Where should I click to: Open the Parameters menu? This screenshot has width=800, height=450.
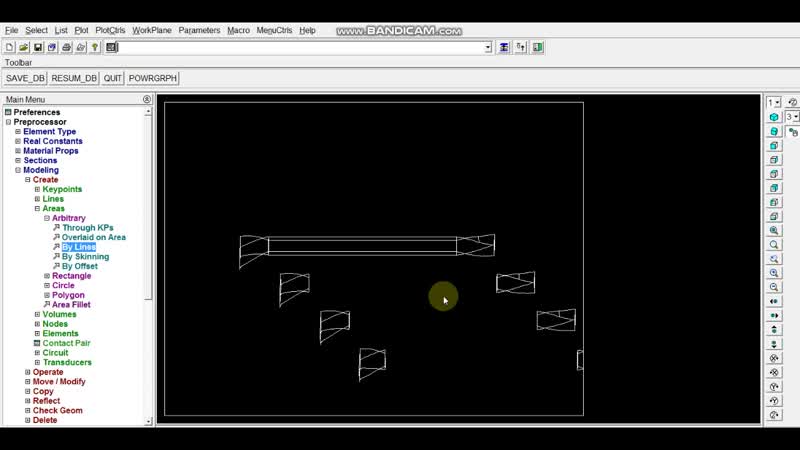(x=199, y=31)
